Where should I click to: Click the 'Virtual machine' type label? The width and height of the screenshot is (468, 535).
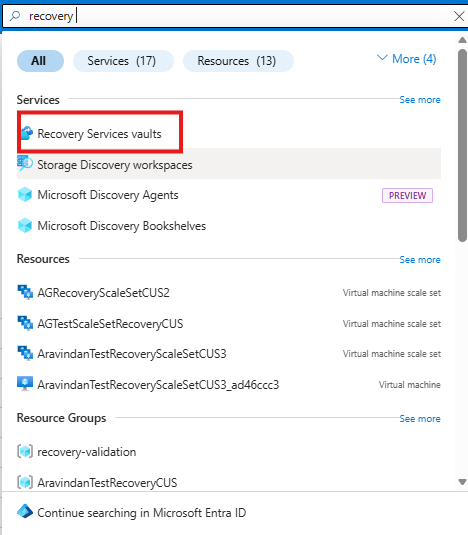click(x=410, y=385)
